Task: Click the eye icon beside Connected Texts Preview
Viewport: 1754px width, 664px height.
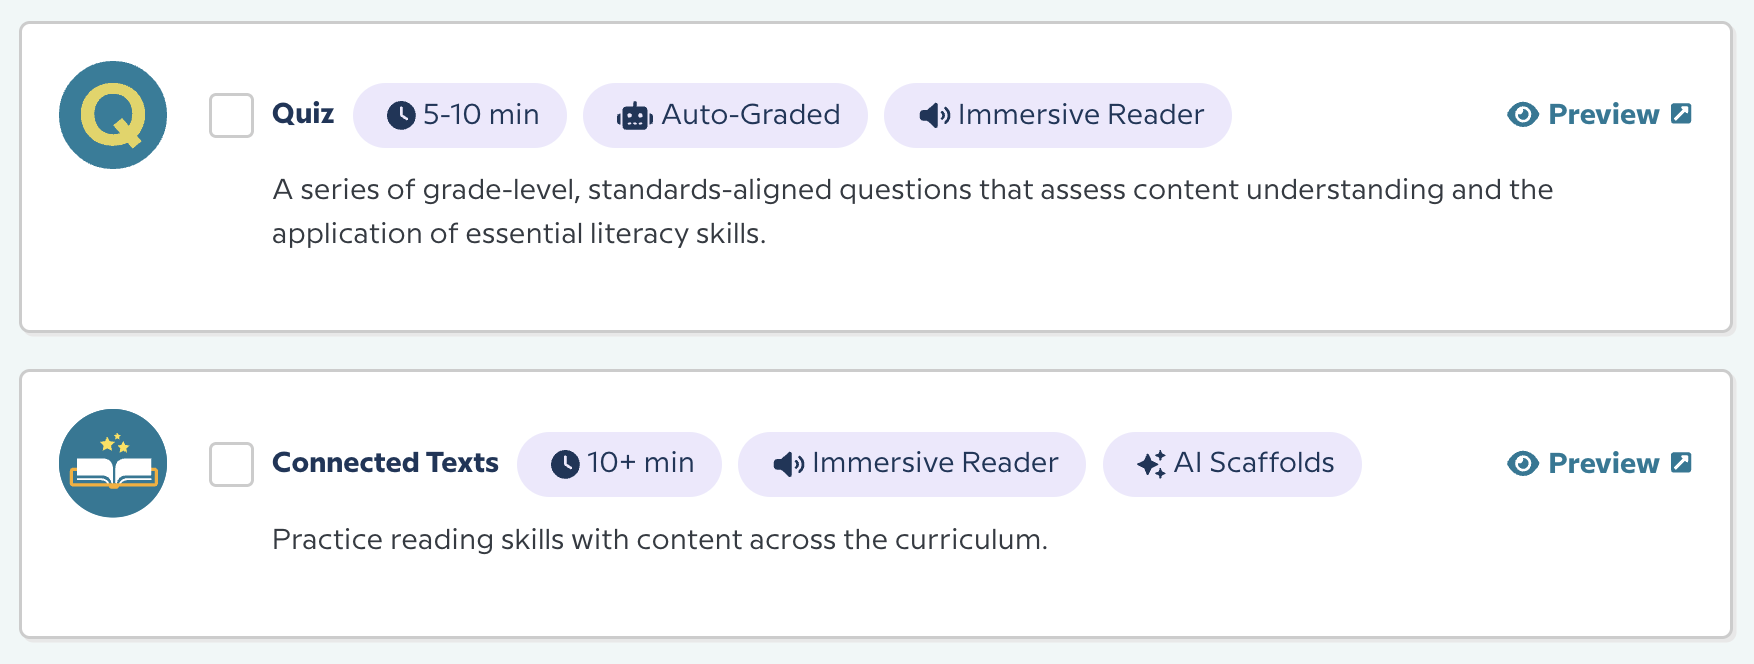Action: [x=1522, y=464]
